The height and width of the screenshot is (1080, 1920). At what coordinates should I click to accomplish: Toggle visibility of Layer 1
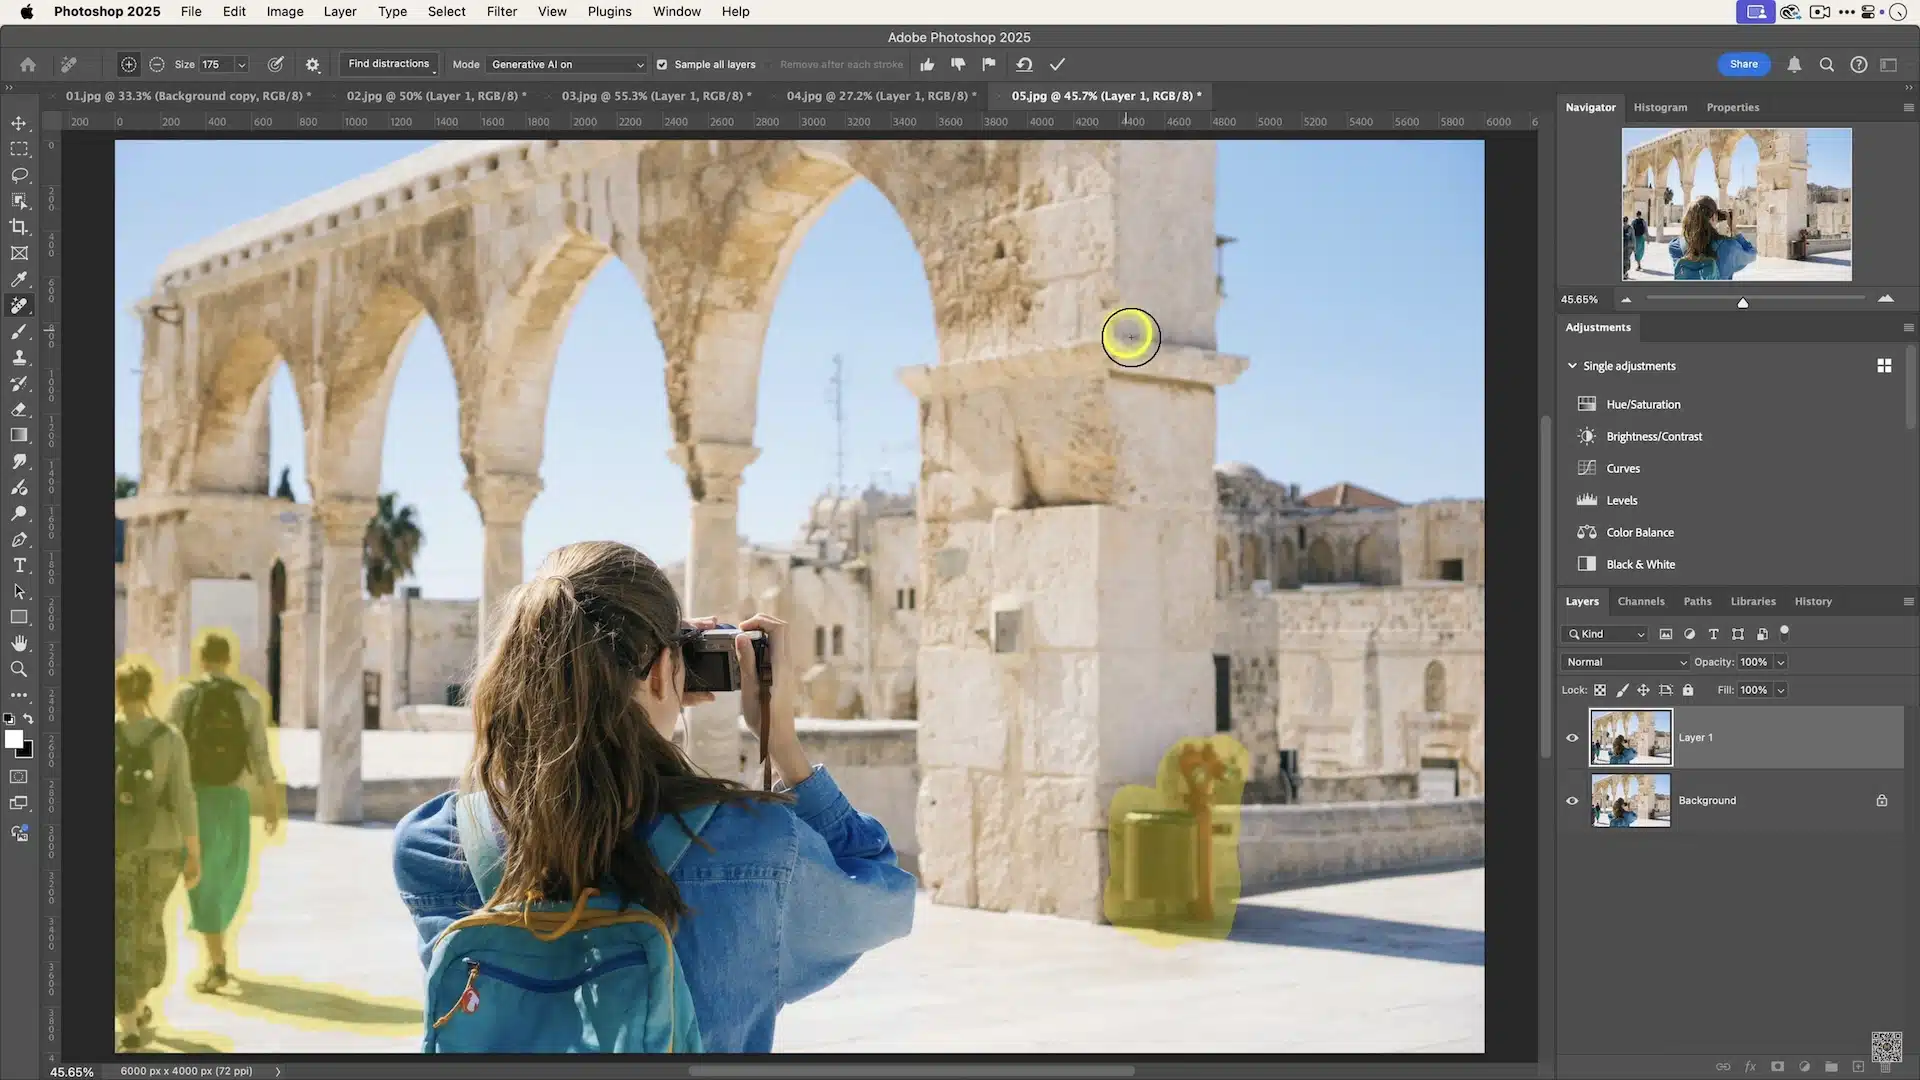[x=1572, y=737]
